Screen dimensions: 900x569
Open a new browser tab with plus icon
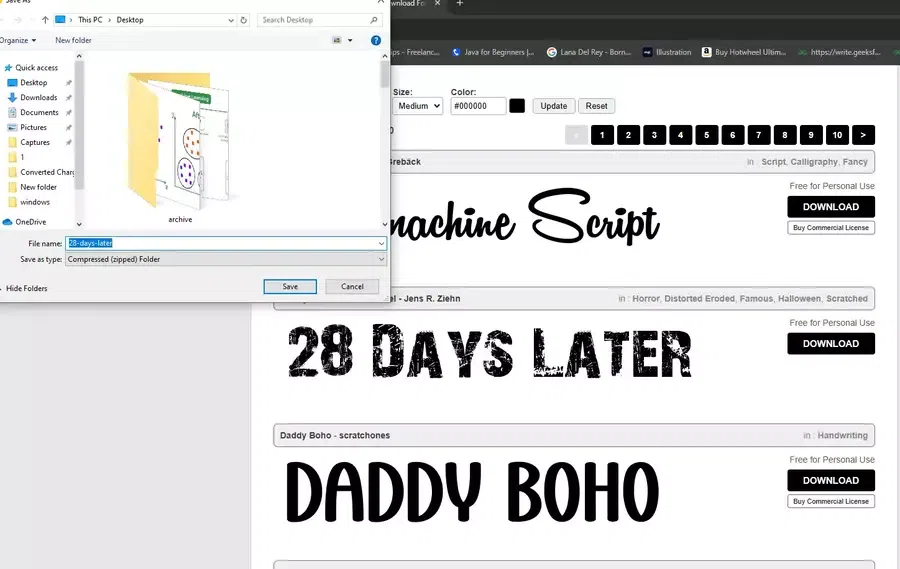(x=459, y=3)
